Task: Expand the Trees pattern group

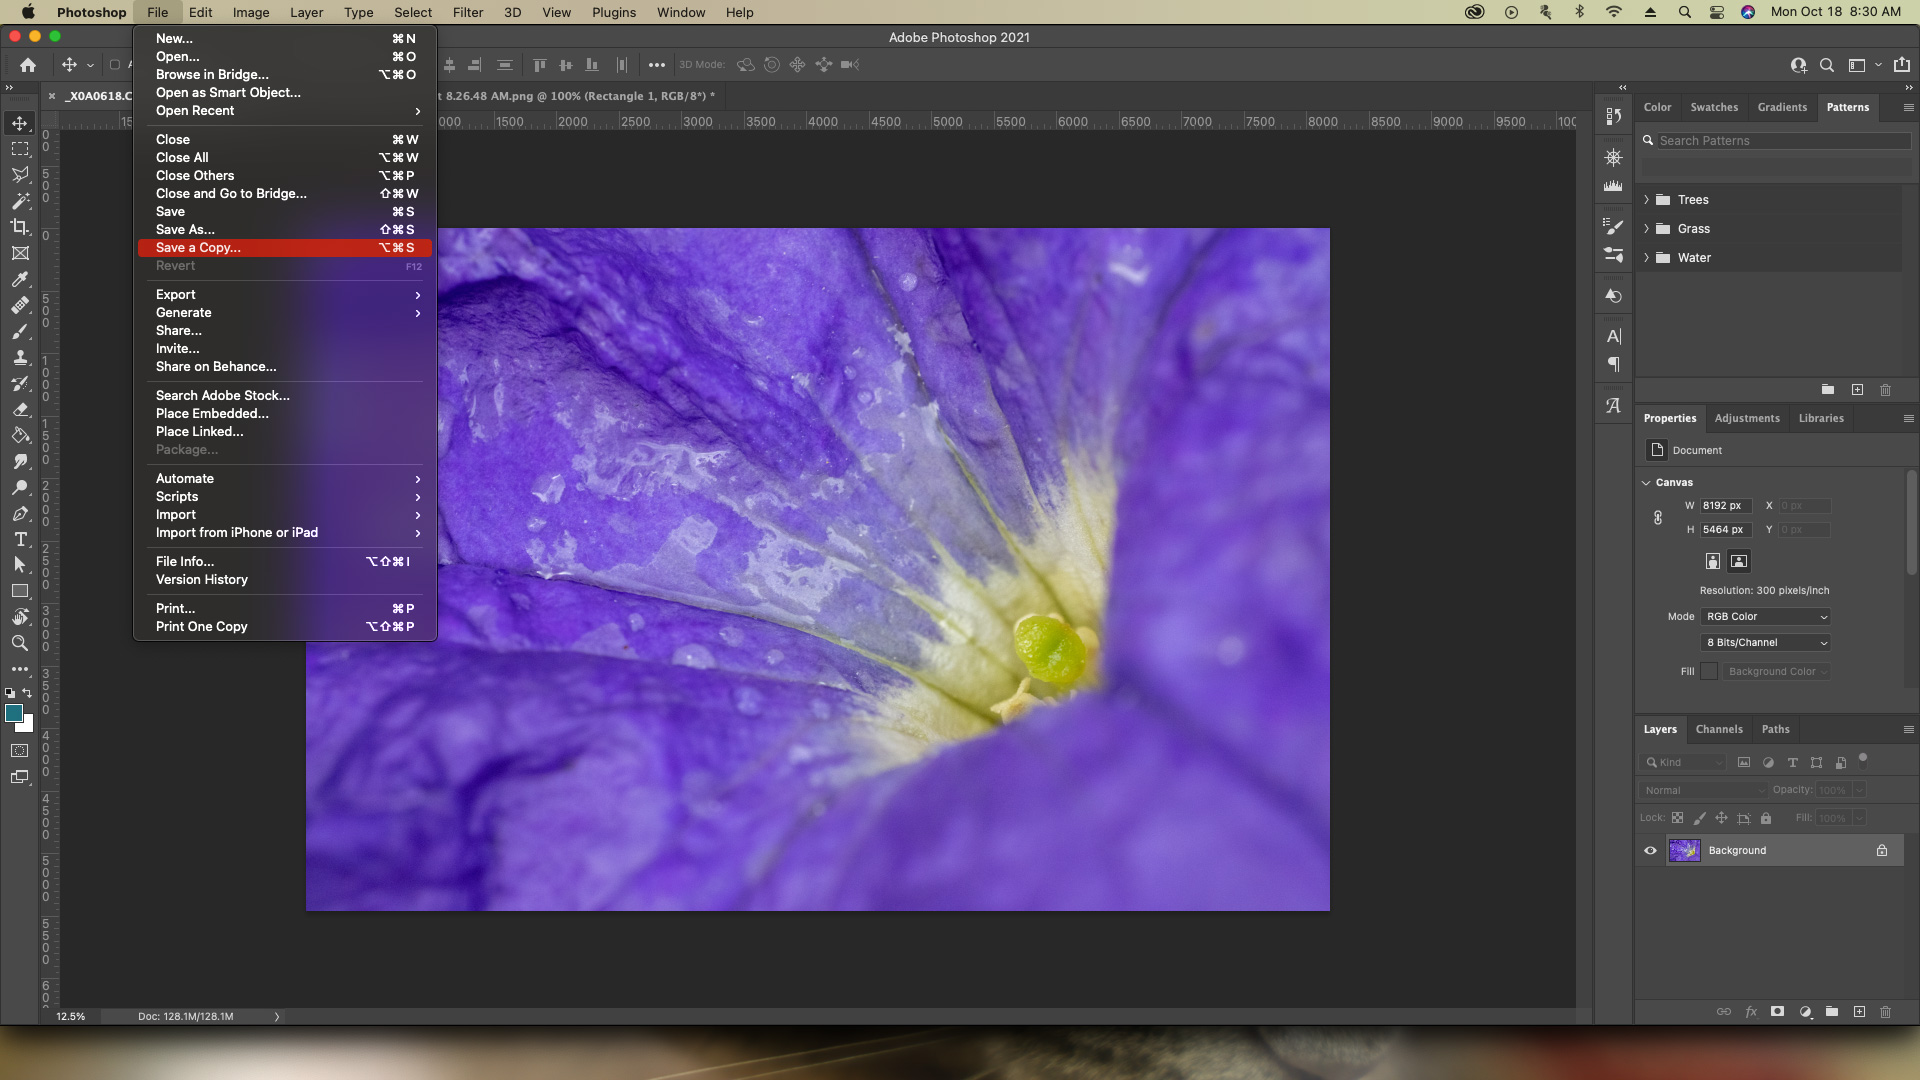Action: pyautogui.click(x=1646, y=199)
